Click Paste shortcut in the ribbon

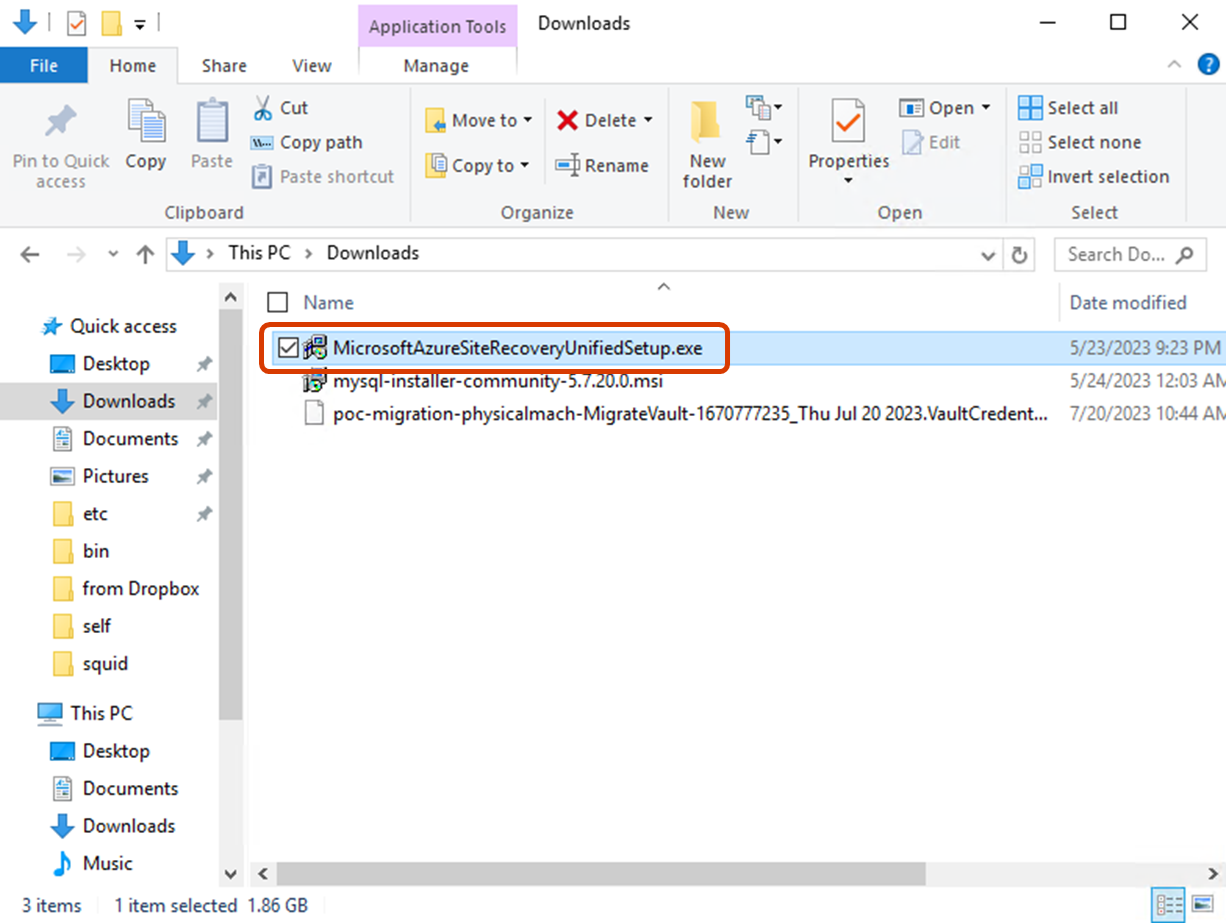[322, 177]
